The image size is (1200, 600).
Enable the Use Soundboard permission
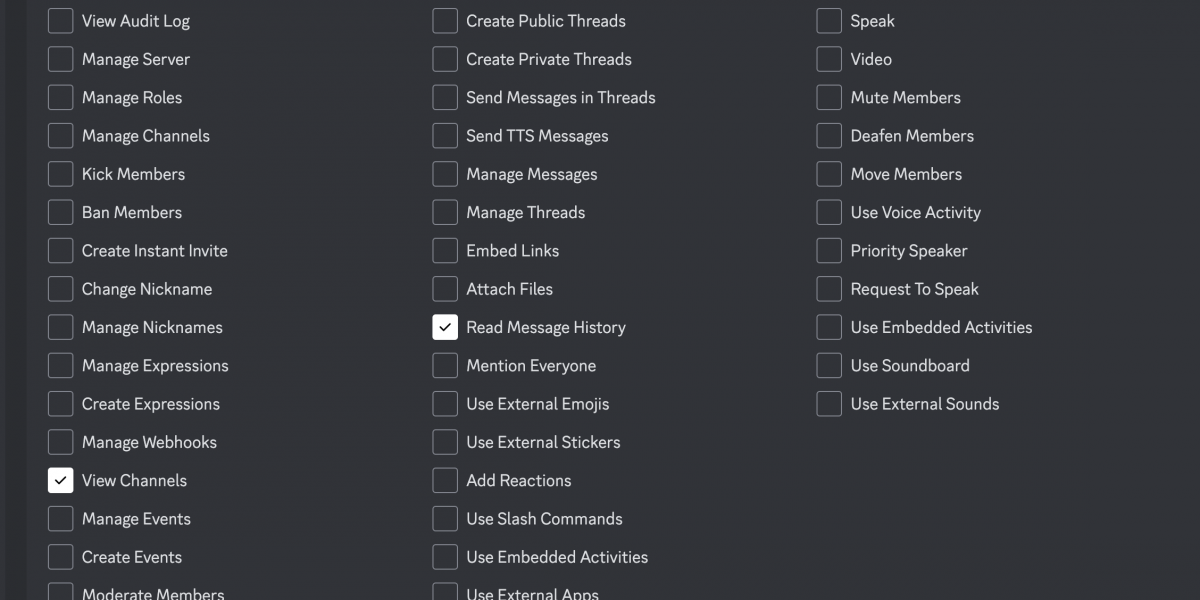(829, 366)
